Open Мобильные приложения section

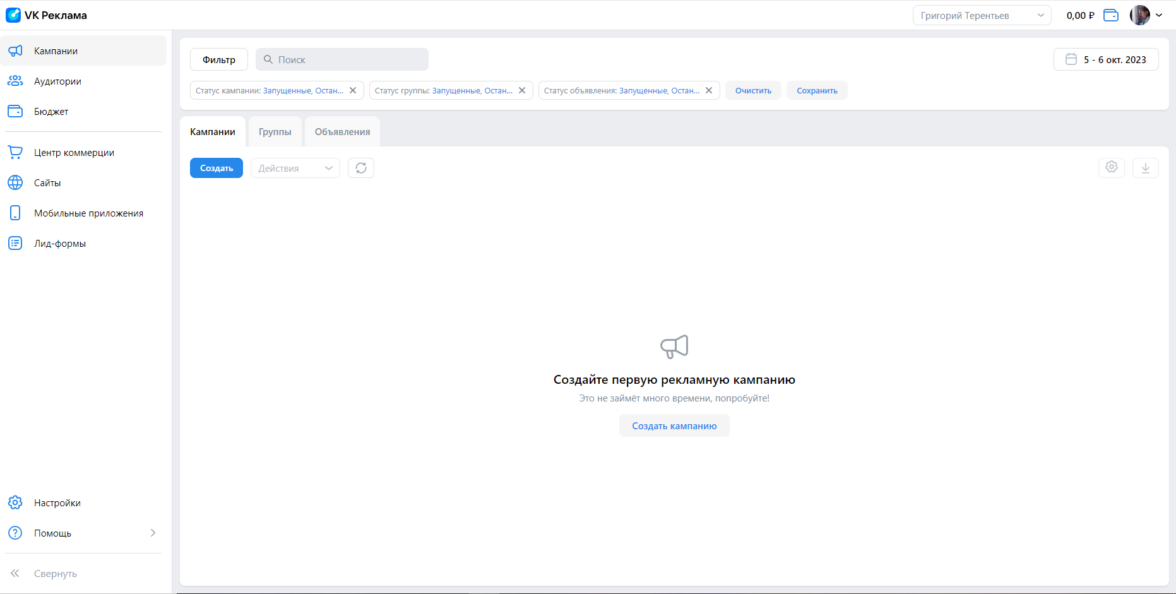tap(88, 213)
